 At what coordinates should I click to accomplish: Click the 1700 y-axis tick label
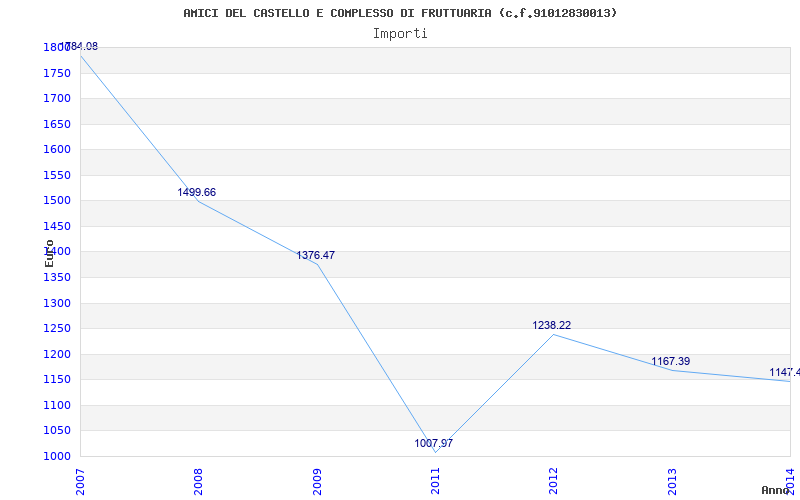57,98
